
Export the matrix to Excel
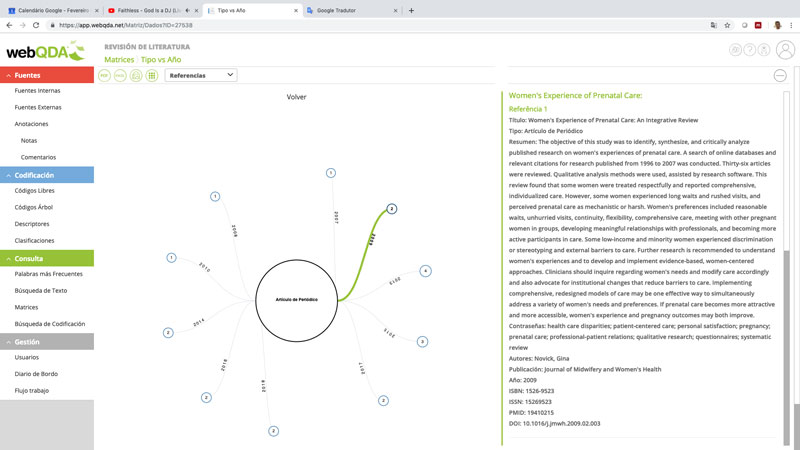(x=120, y=76)
